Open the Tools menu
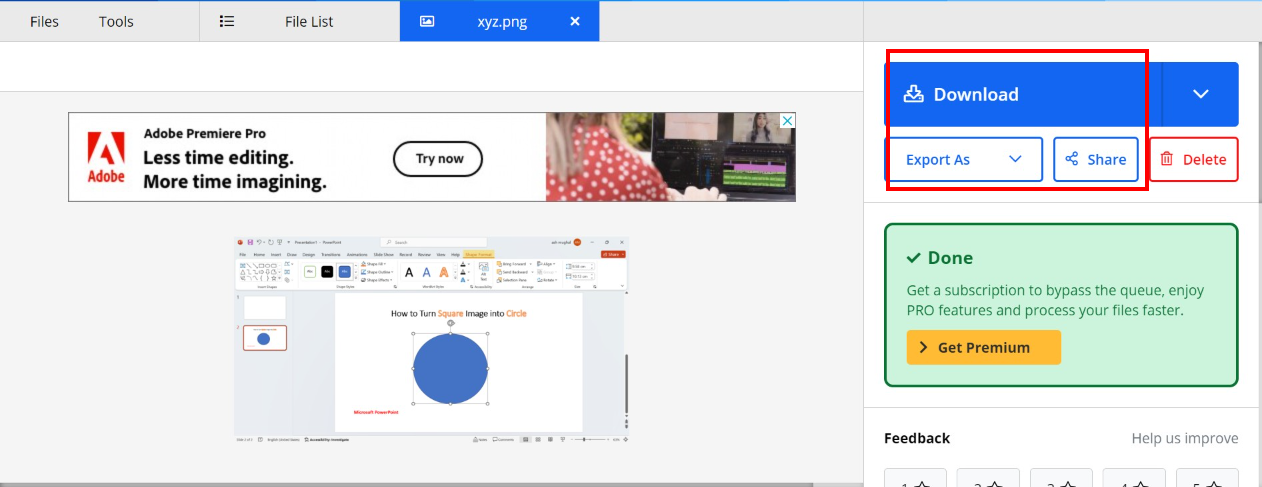Viewport: 1262px width, 487px height. (116, 21)
